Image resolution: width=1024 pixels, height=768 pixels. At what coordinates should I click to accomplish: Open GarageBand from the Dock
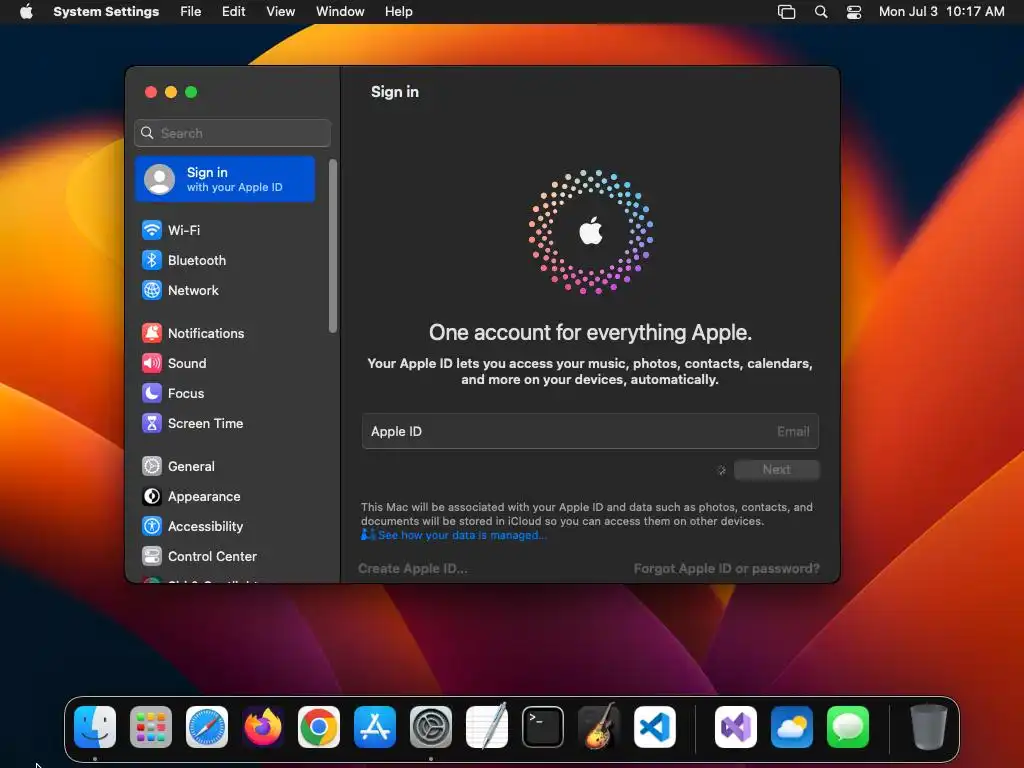point(599,727)
